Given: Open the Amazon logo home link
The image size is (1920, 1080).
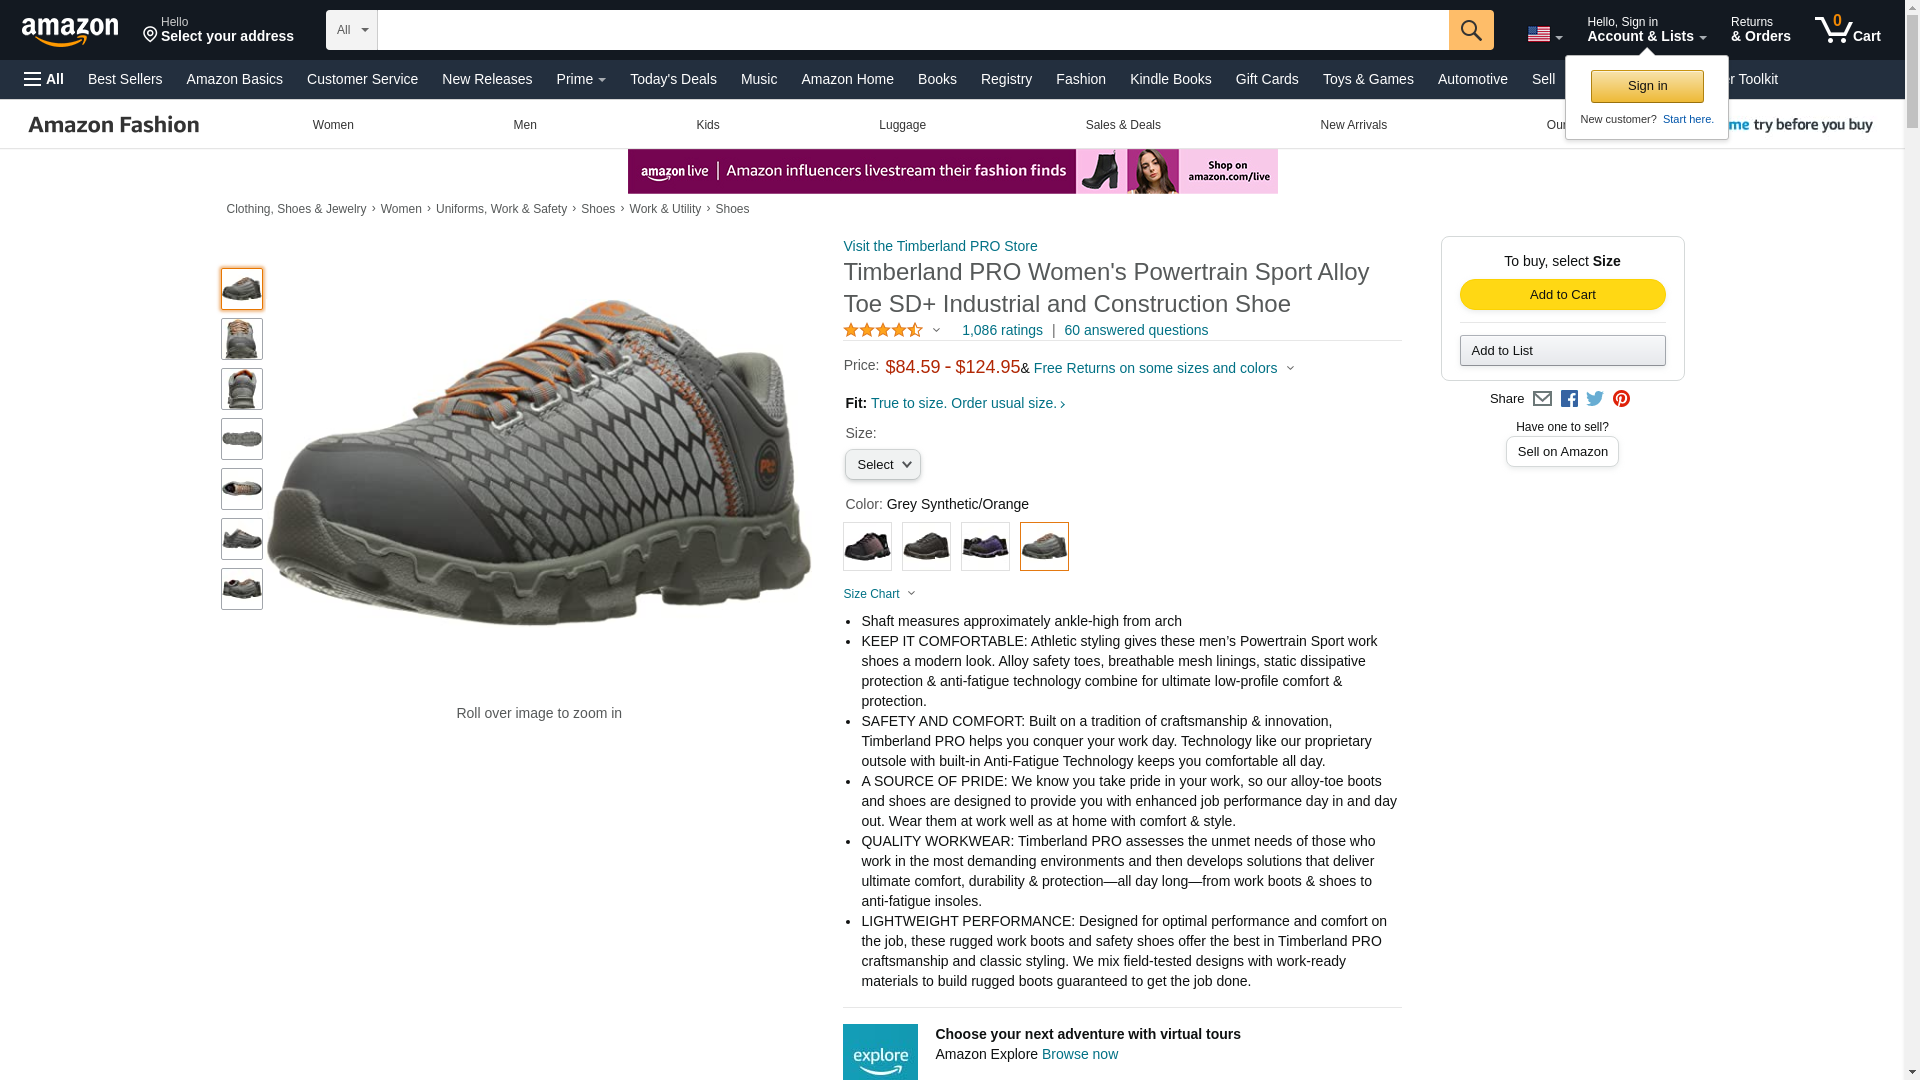Looking at the screenshot, I should click(70, 31).
